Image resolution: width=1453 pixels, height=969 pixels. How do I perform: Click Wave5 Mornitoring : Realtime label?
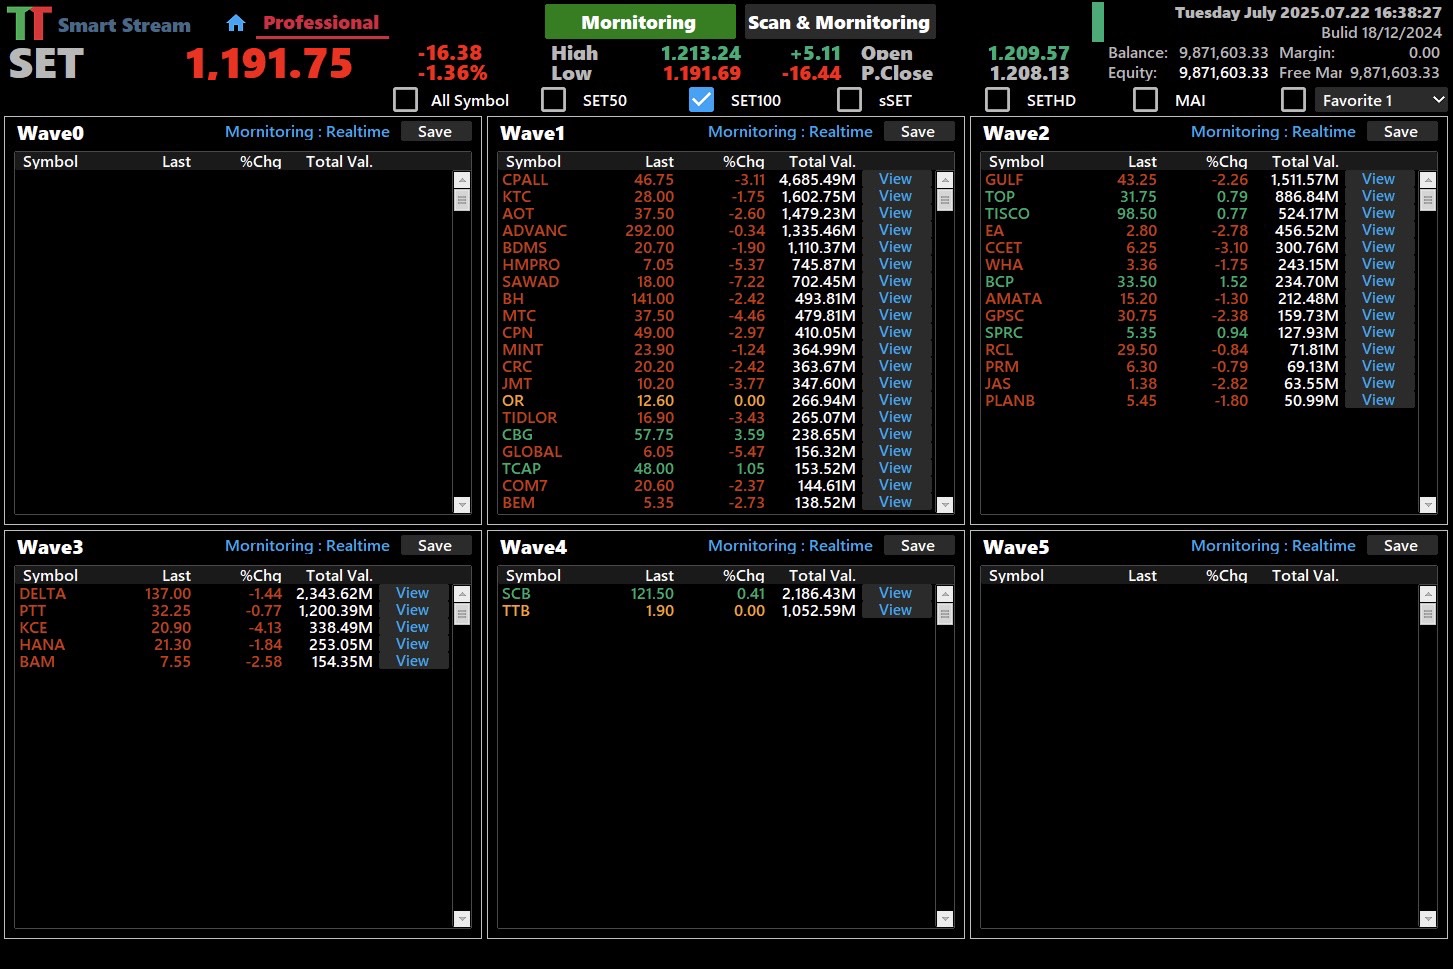pos(1273,546)
